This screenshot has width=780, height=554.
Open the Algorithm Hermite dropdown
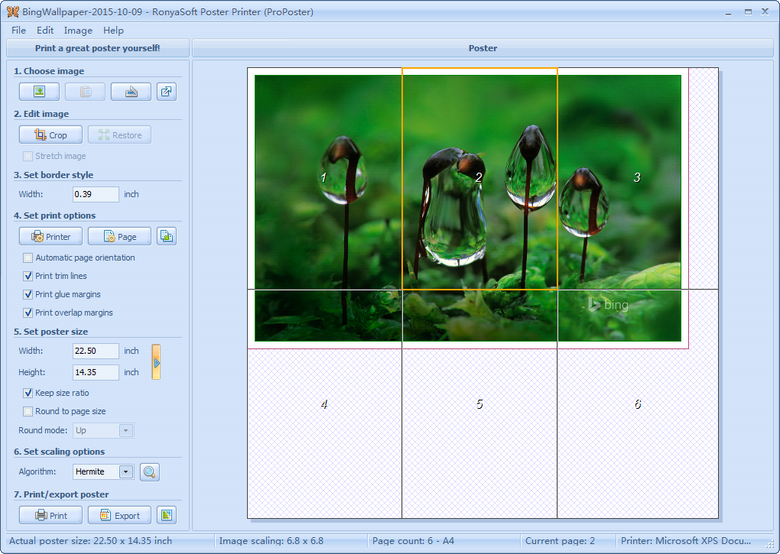[126, 472]
